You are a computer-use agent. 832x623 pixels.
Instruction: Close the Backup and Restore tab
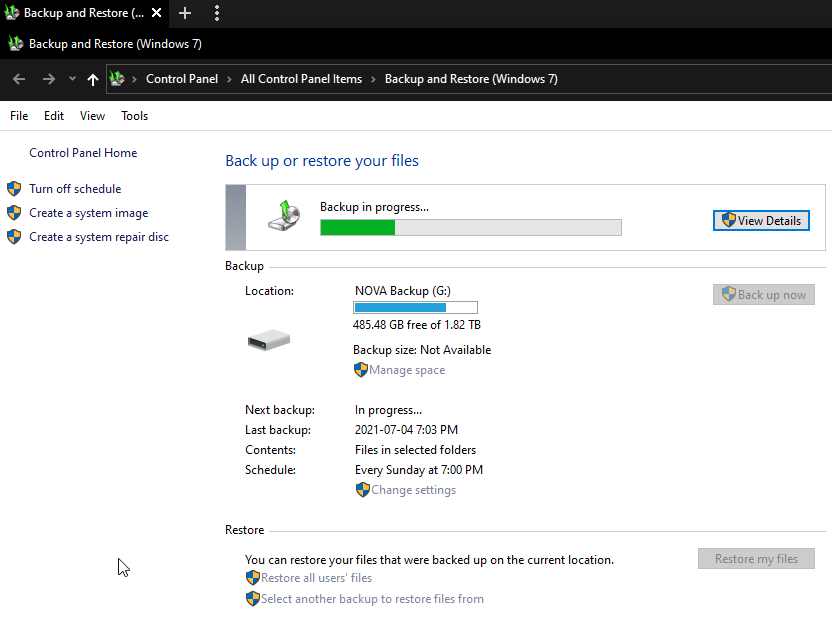point(157,13)
